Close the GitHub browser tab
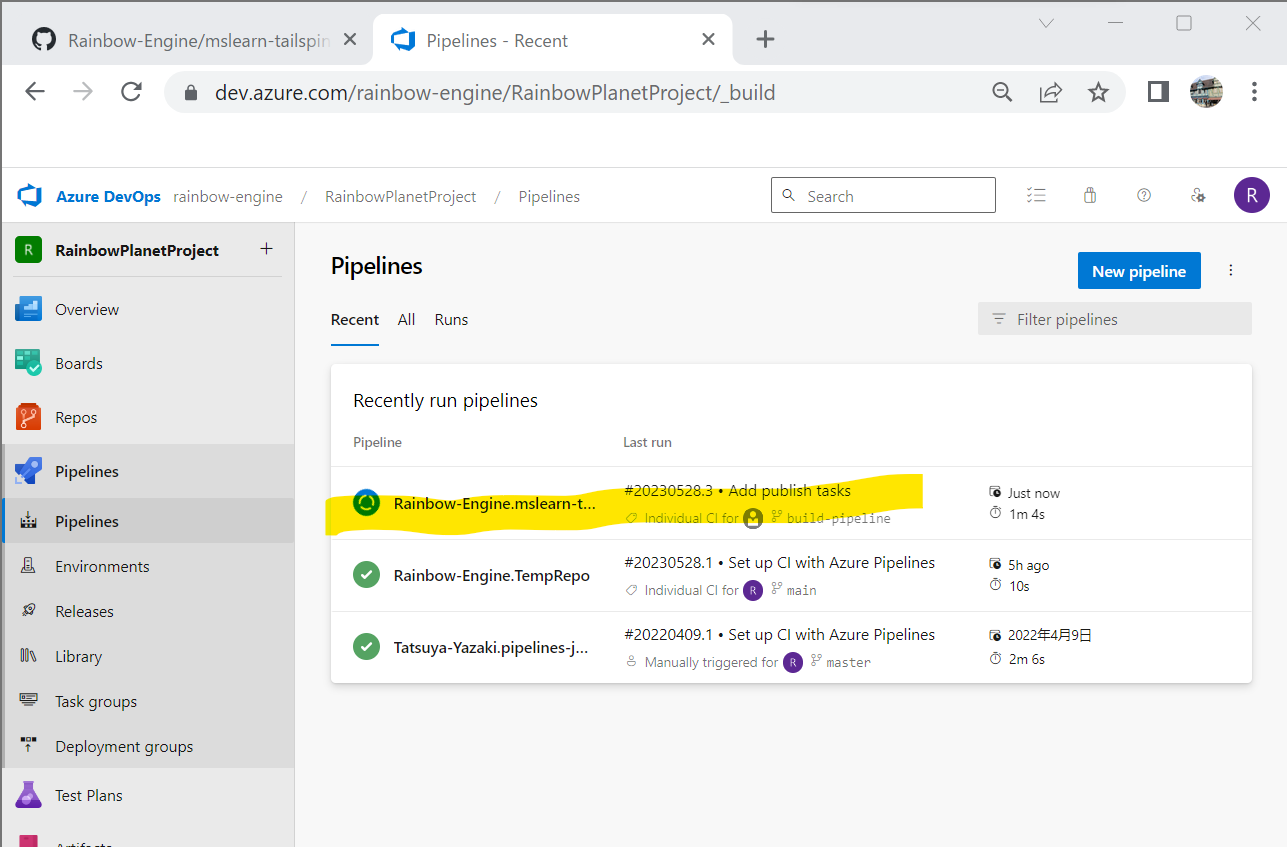This screenshot has width=1287, height=847. (x=350, y=40)
